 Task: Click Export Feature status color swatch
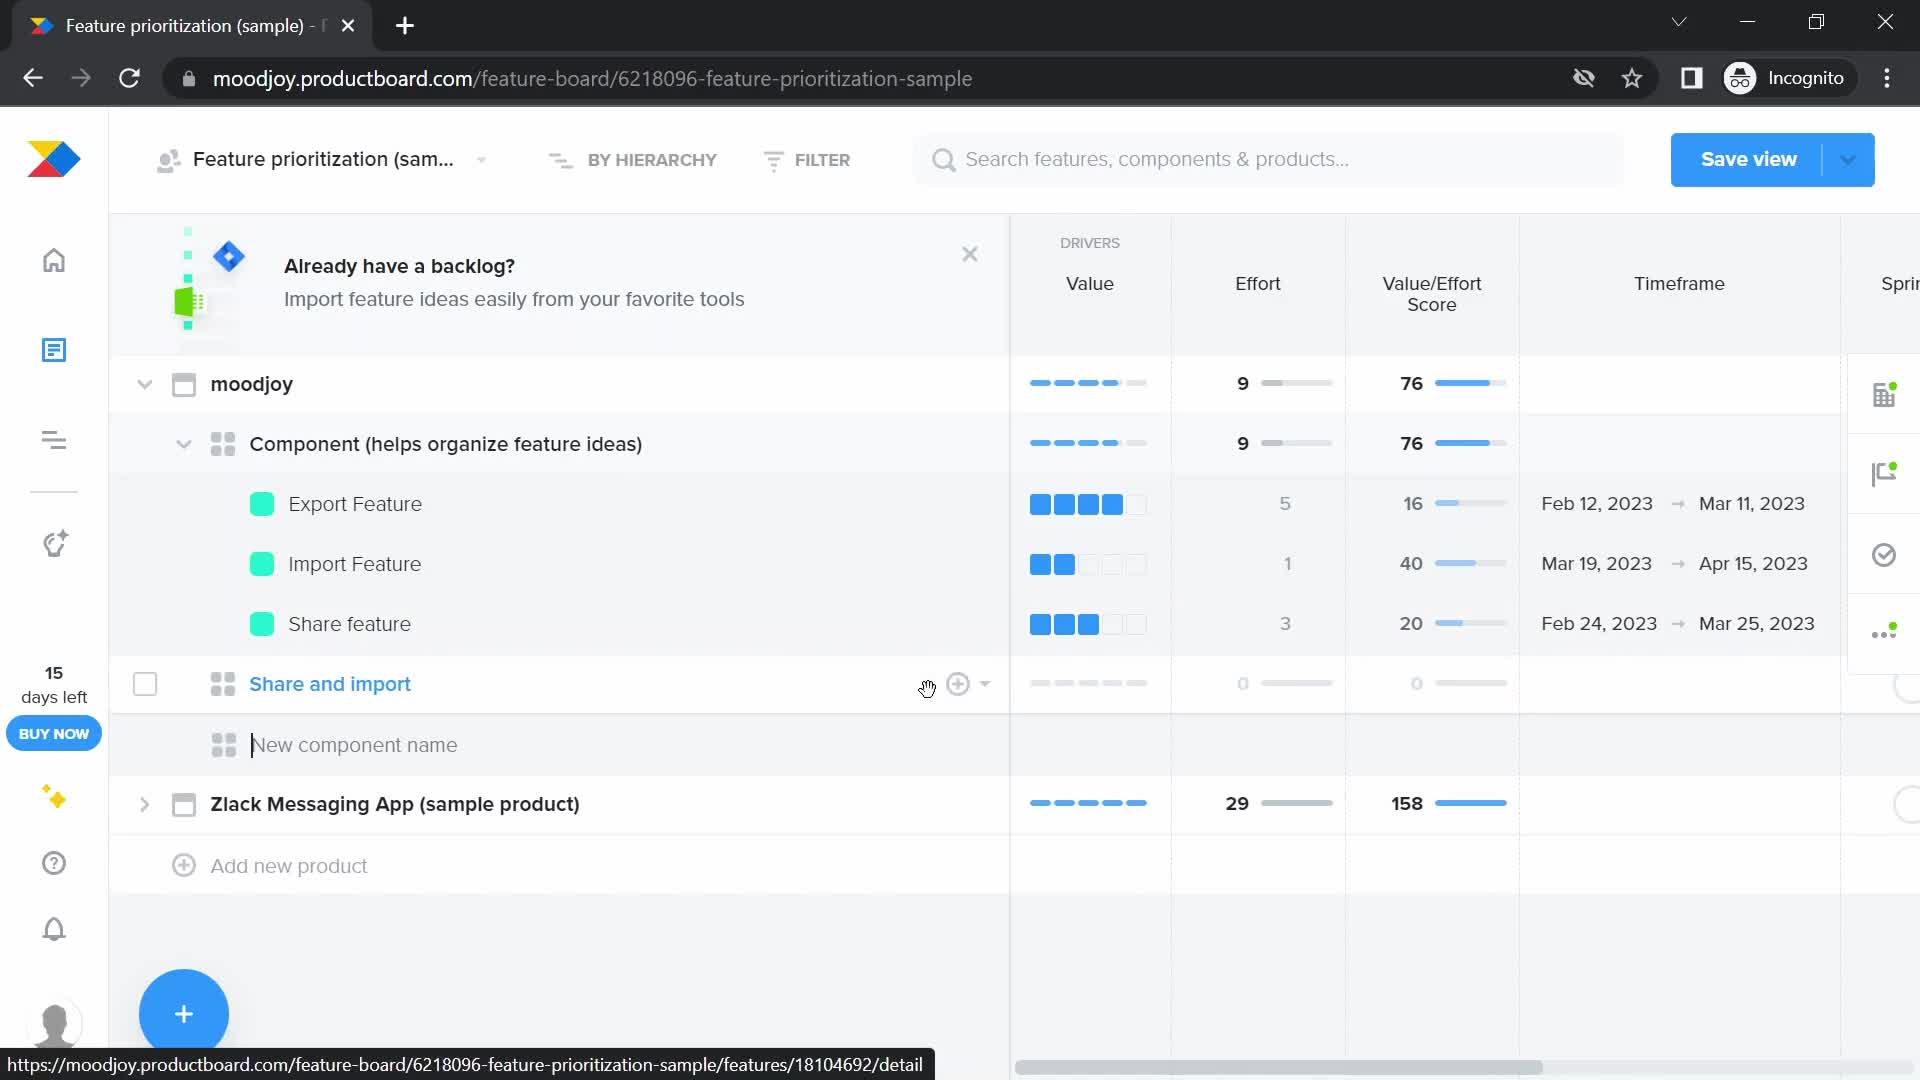tap(262, 504)
